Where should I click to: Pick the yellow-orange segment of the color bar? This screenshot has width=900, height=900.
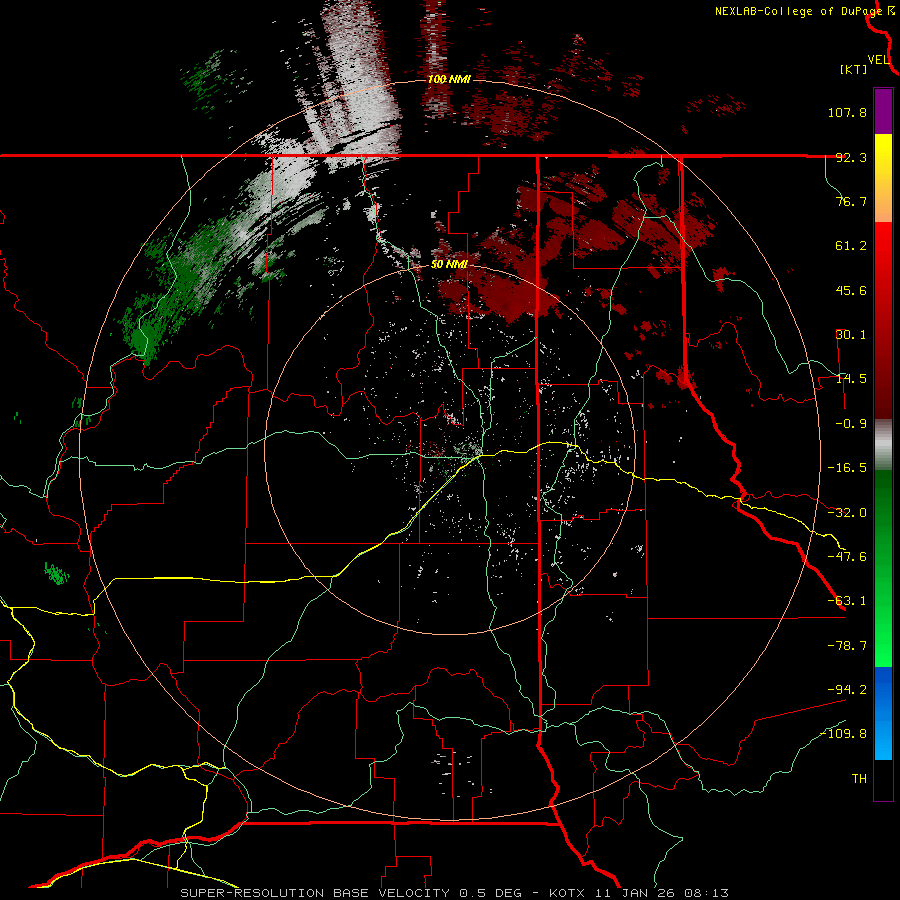(883, 178)
